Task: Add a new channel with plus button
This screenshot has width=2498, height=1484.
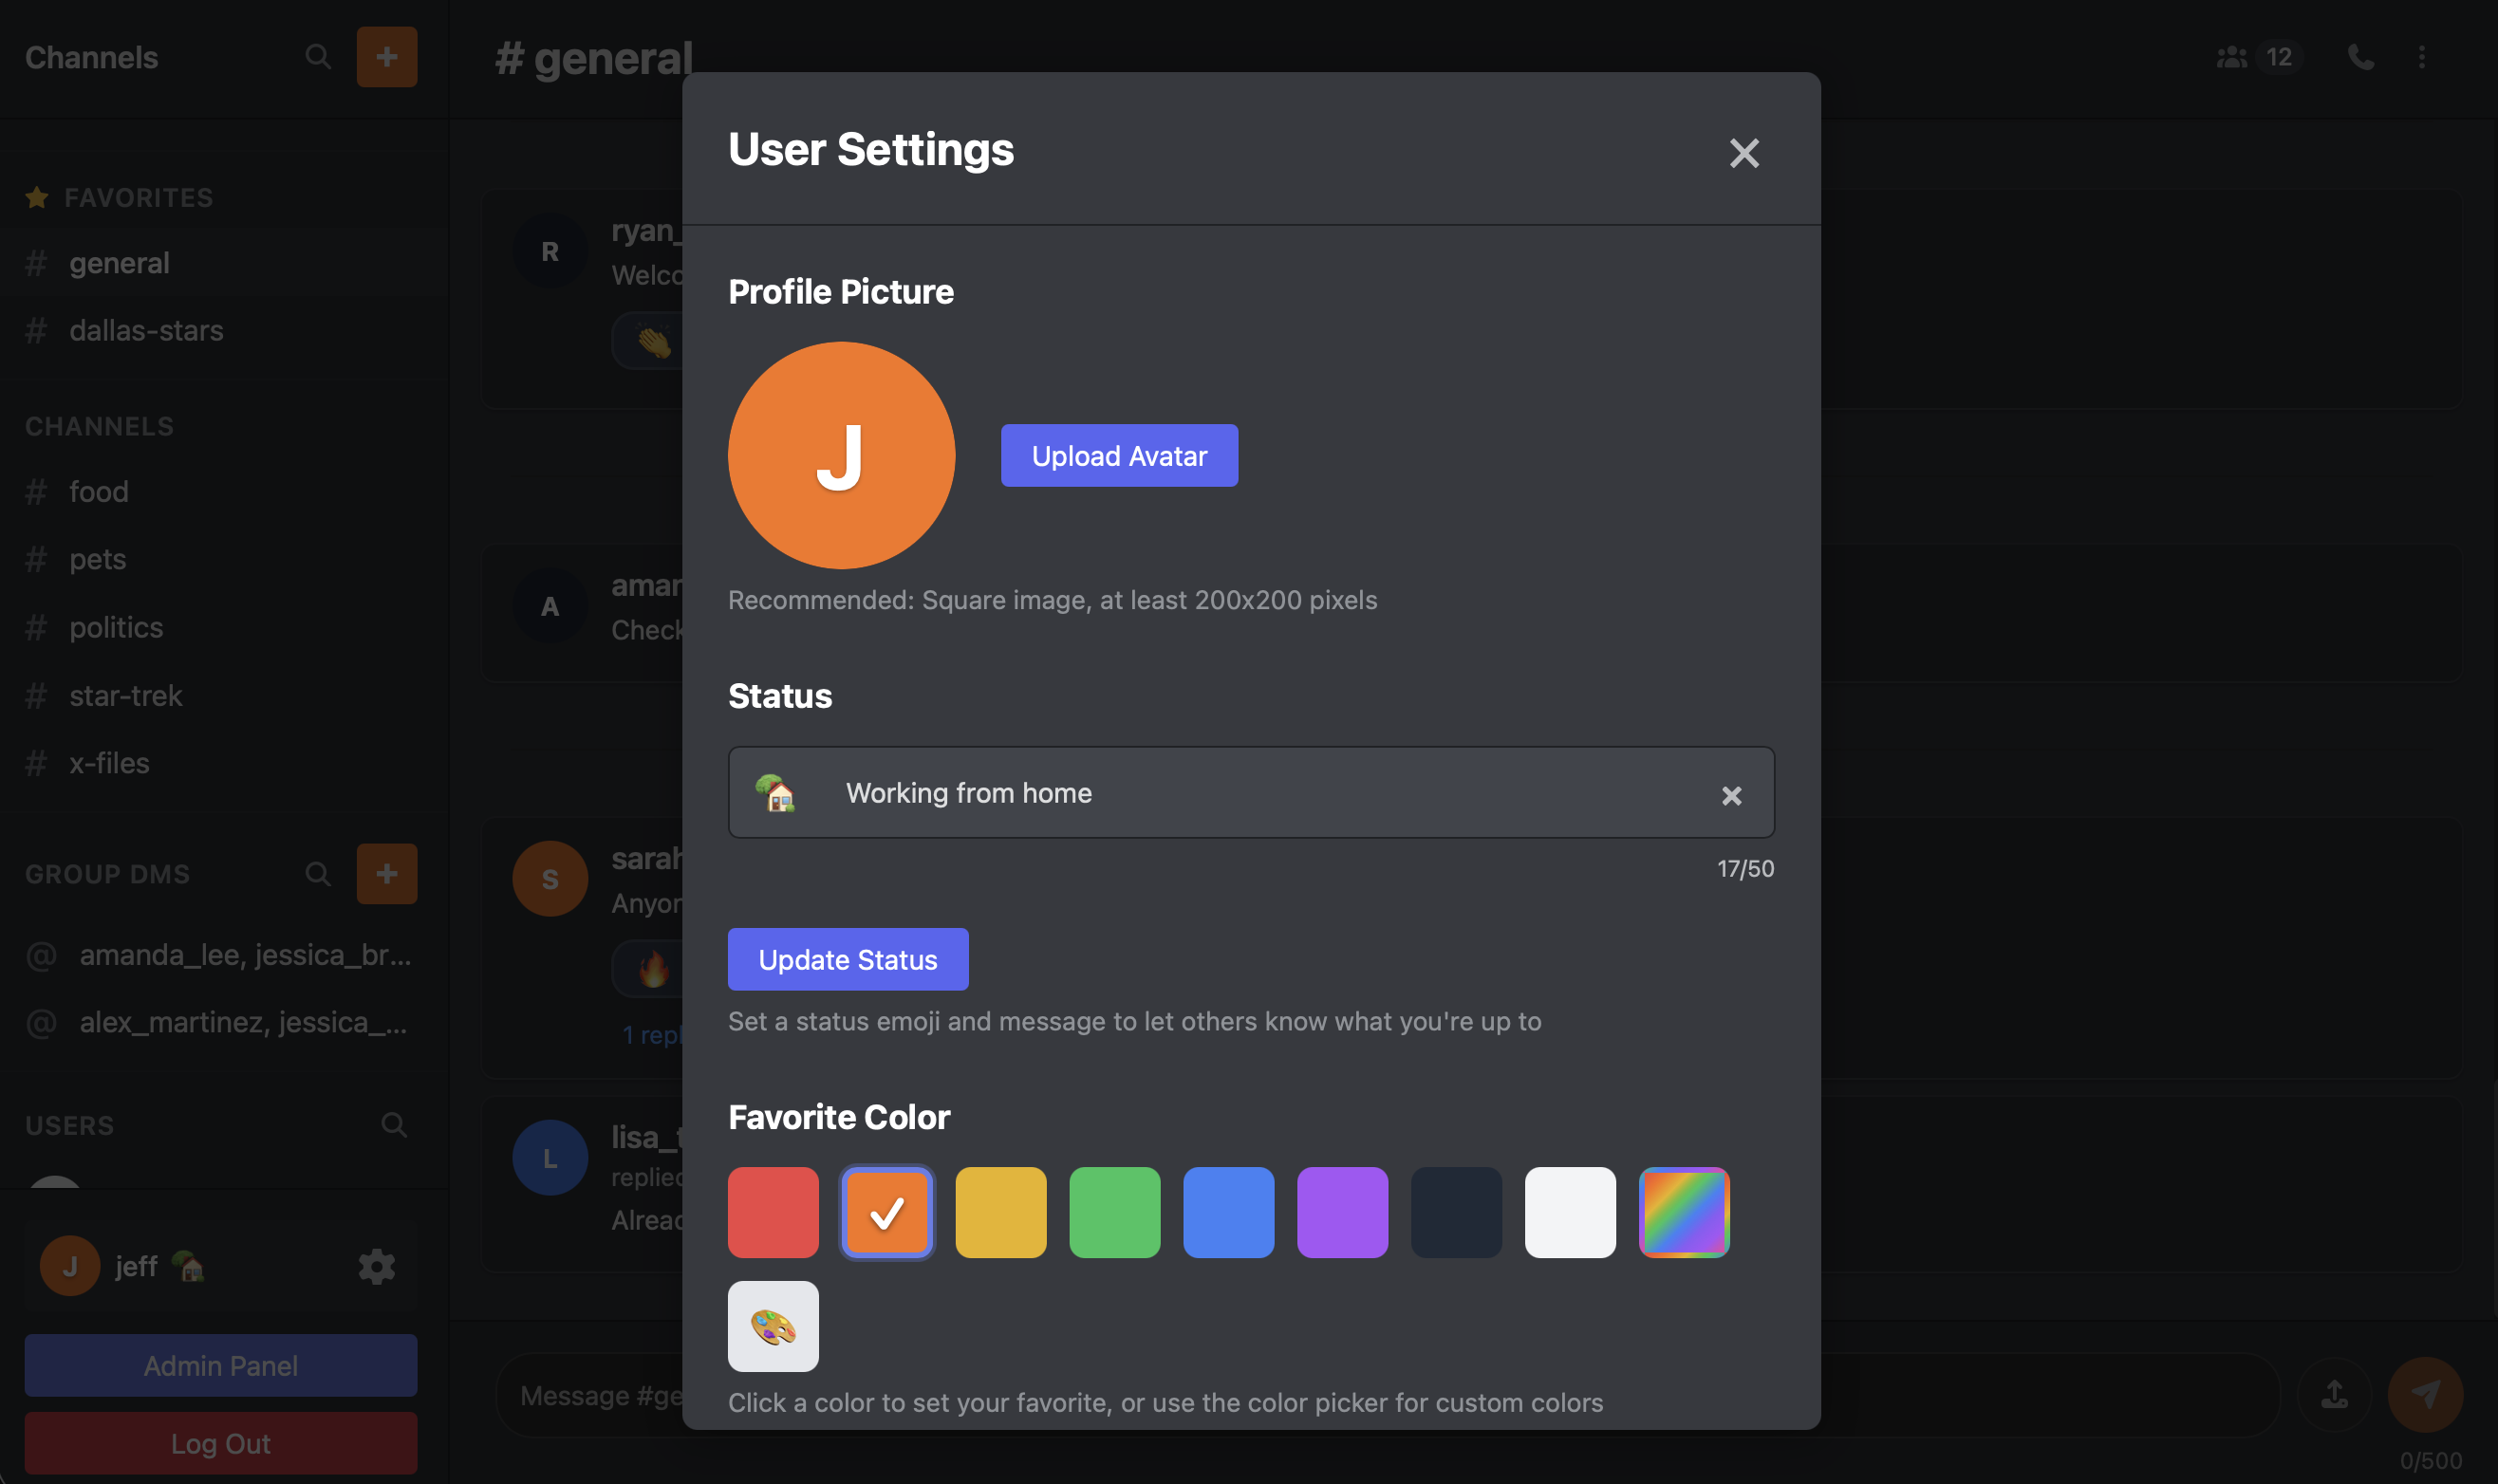Action: point(387,57)
